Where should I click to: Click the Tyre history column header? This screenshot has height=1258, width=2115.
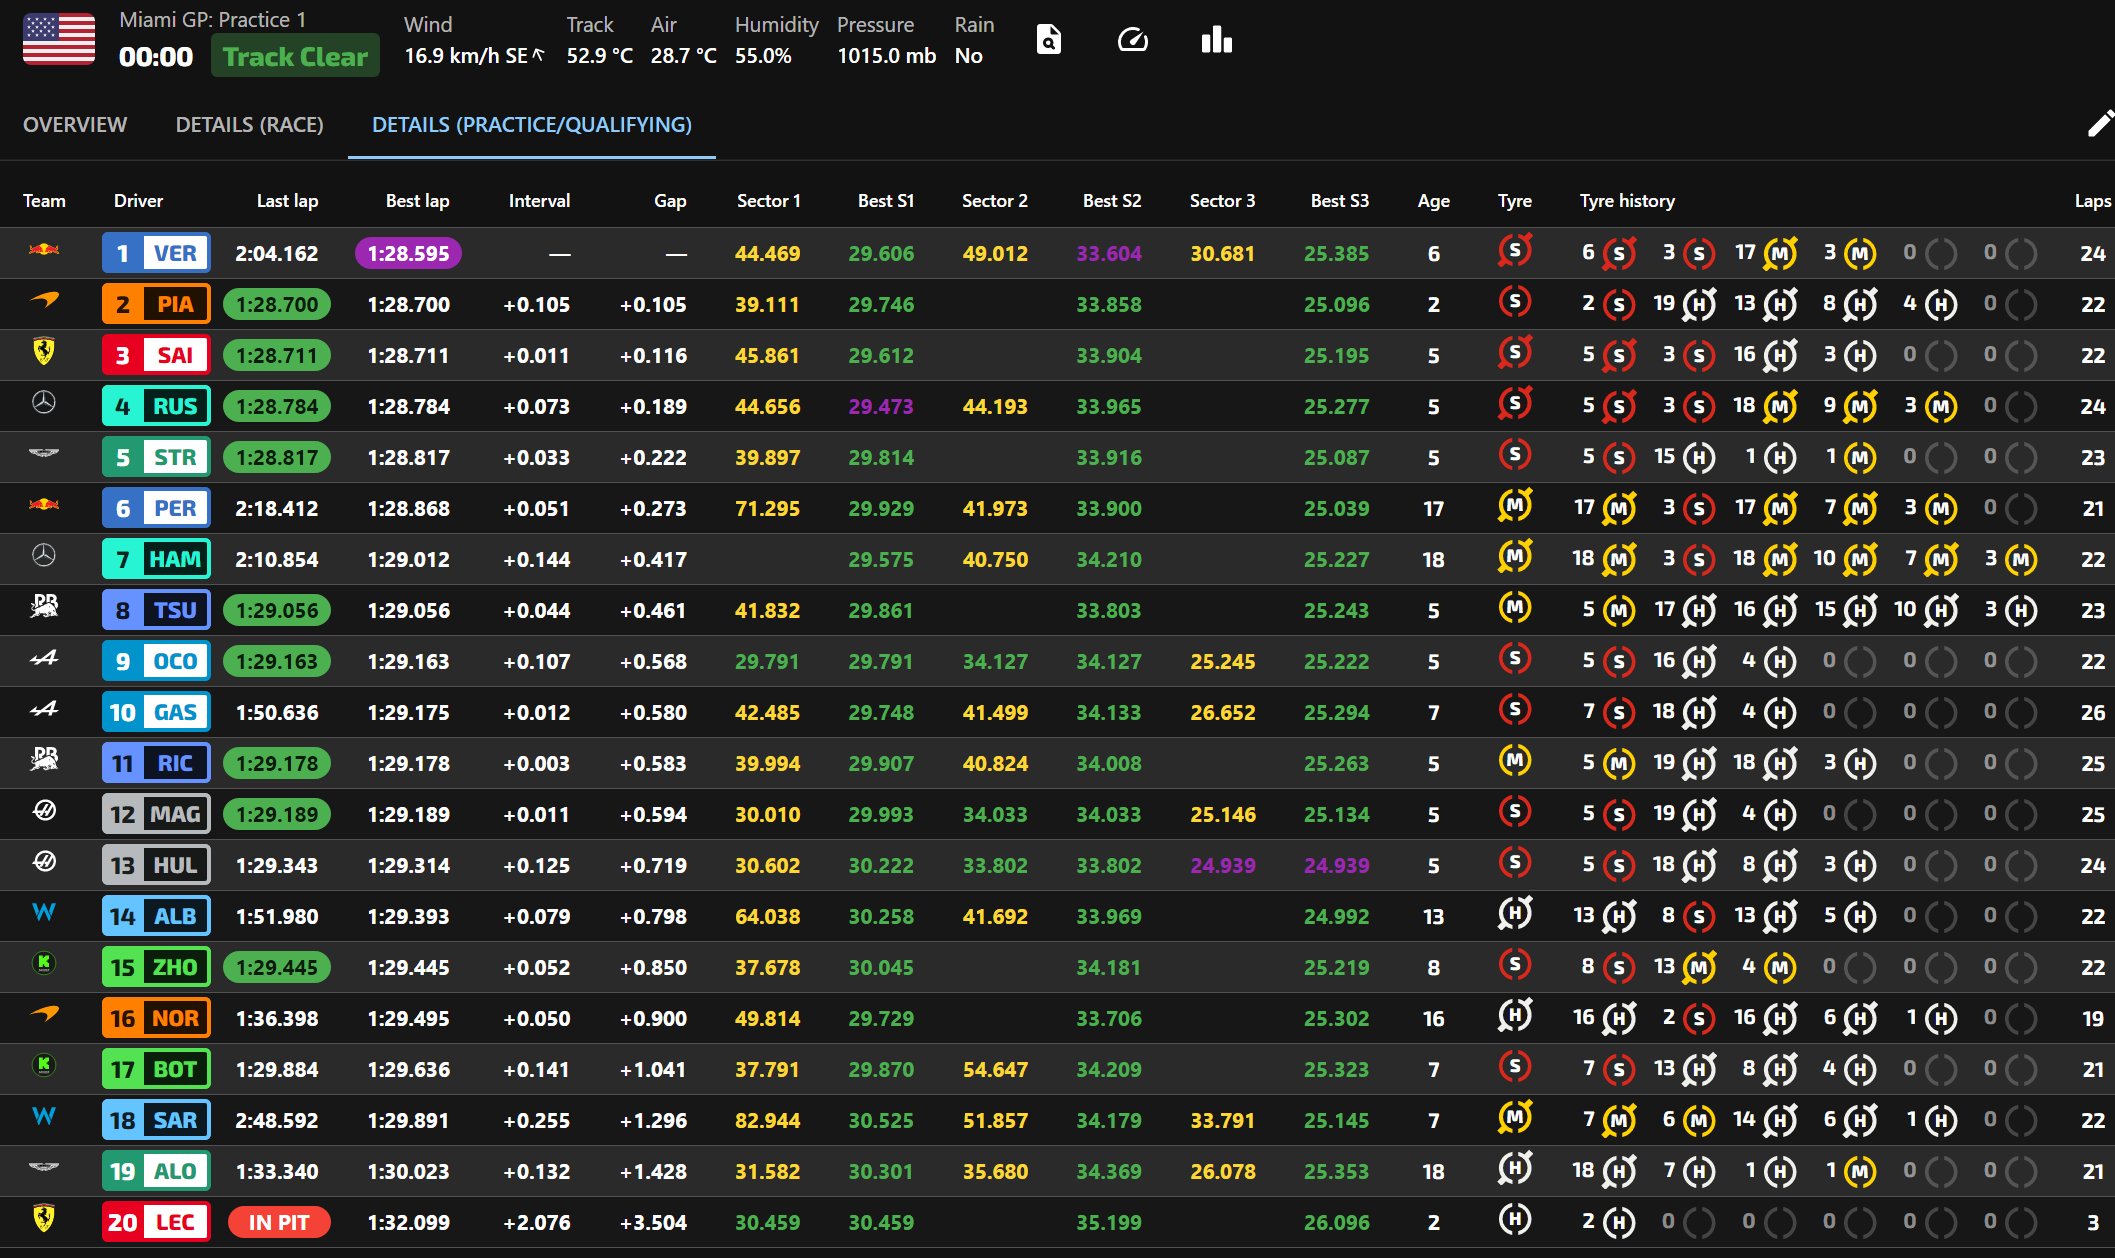(1626, 201)
